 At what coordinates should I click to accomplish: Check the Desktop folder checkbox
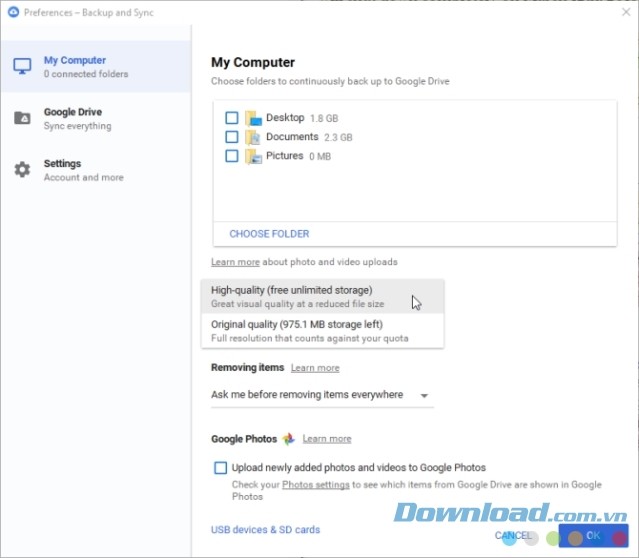[x=232, y=118]
